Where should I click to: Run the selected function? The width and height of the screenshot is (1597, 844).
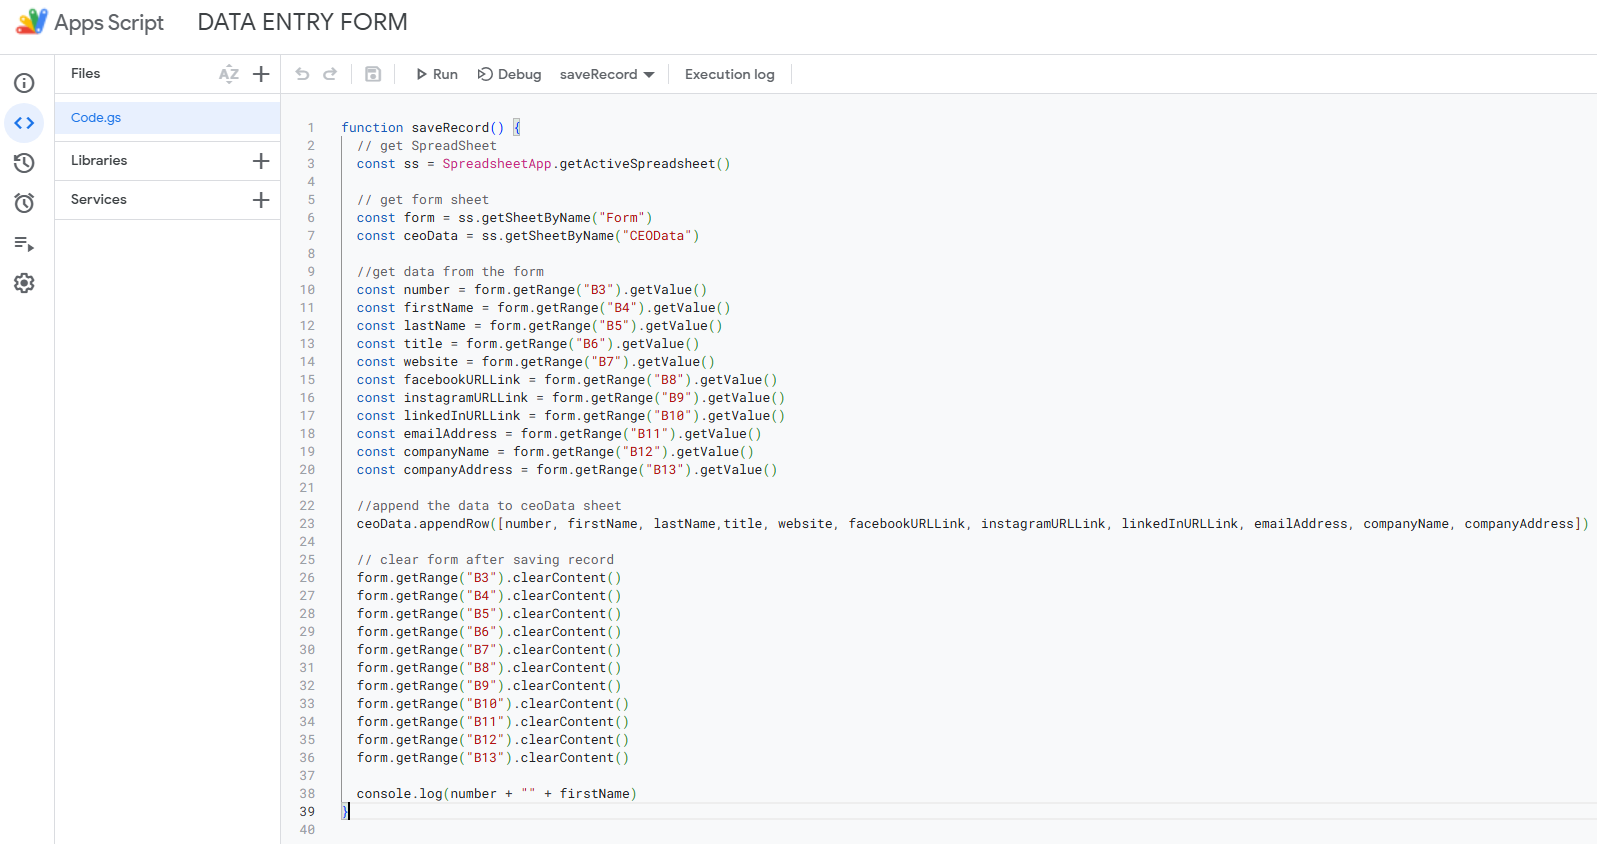click(x=436, y=74)
